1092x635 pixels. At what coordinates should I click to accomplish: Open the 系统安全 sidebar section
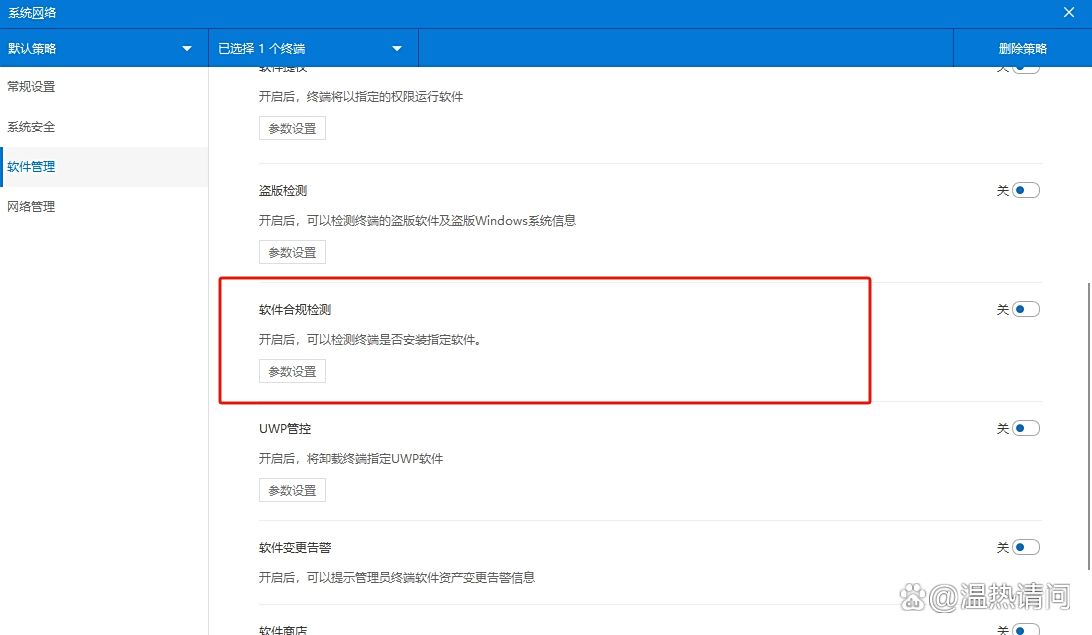pyautogui.click(x=32, y=127)
